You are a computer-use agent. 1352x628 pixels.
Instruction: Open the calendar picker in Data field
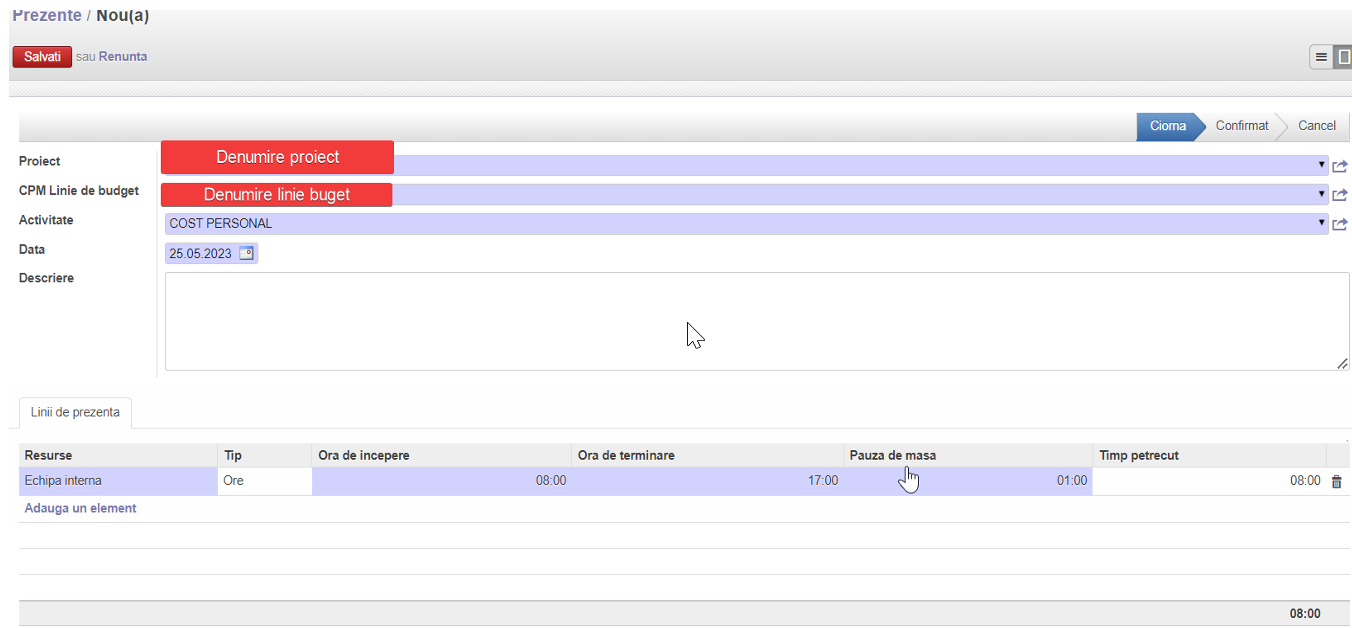(x=246, y=254)
